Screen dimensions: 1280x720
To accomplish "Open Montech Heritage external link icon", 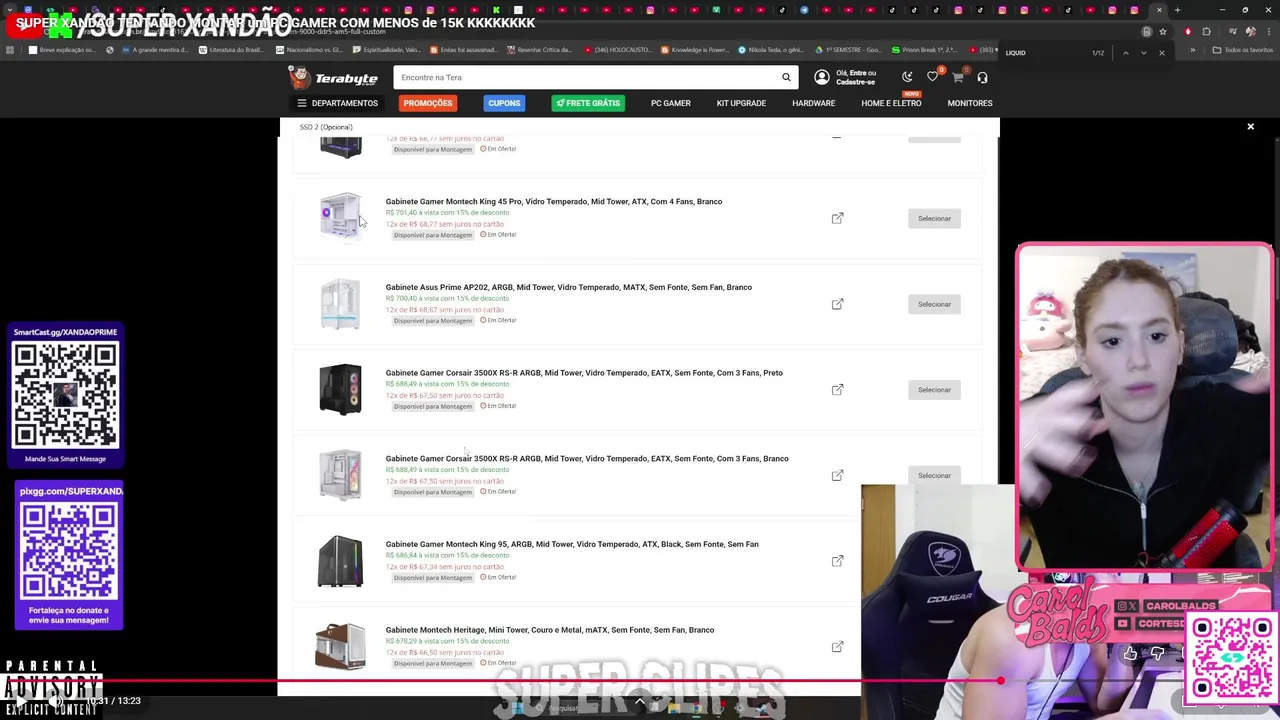I will (x=837, y=647).
